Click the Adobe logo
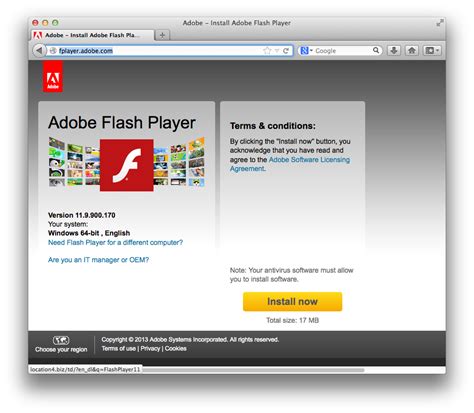 pos(53,77)
